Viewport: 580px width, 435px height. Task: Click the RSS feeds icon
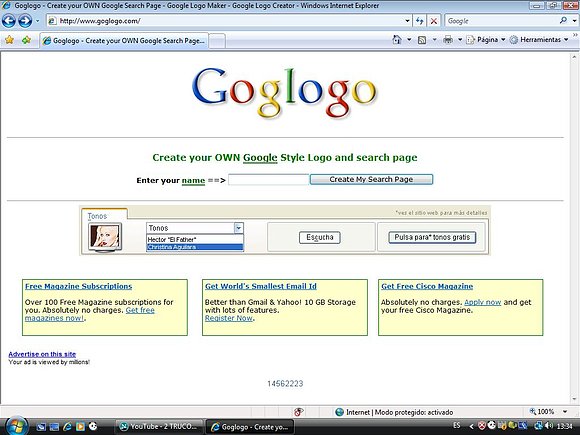pyautogui.click(x=422, y=40)
